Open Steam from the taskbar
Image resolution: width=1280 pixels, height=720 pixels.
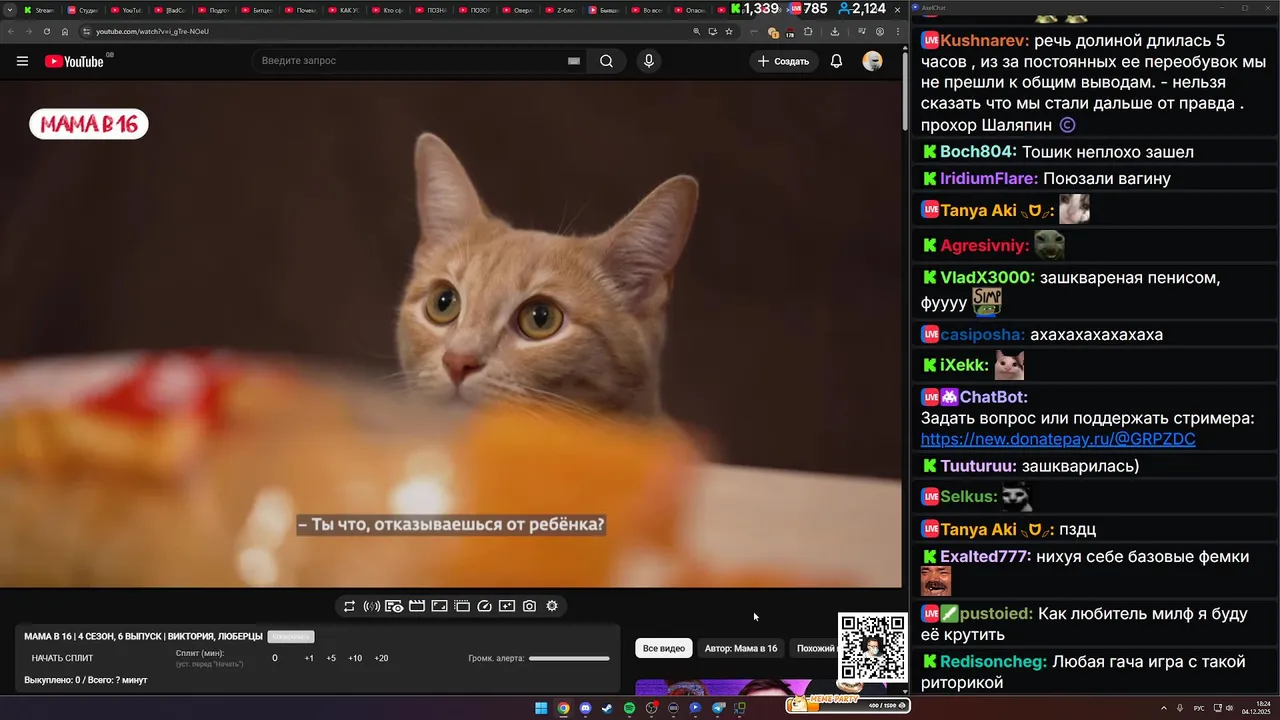pos(607,708)
